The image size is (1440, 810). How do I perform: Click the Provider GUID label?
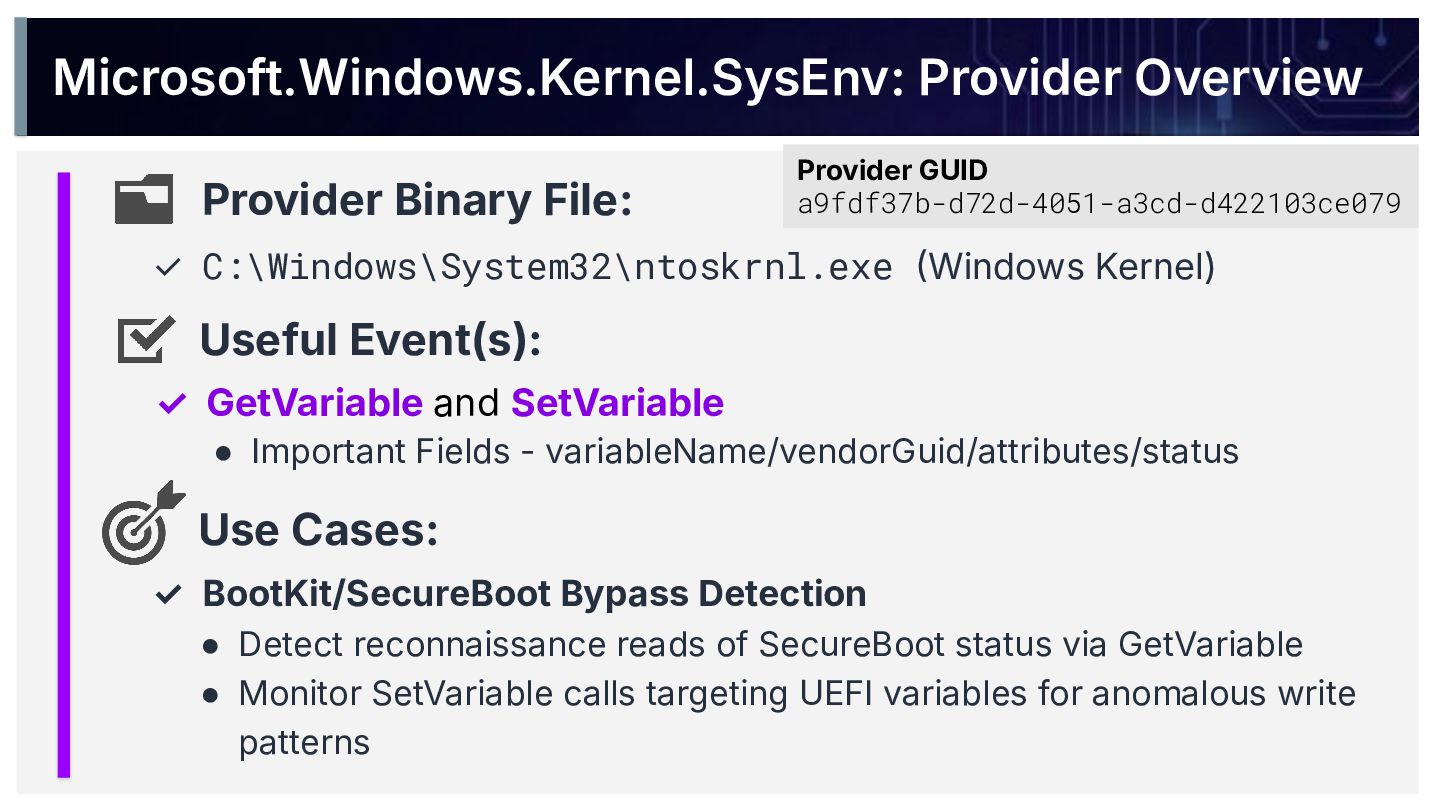pos(892,170)
